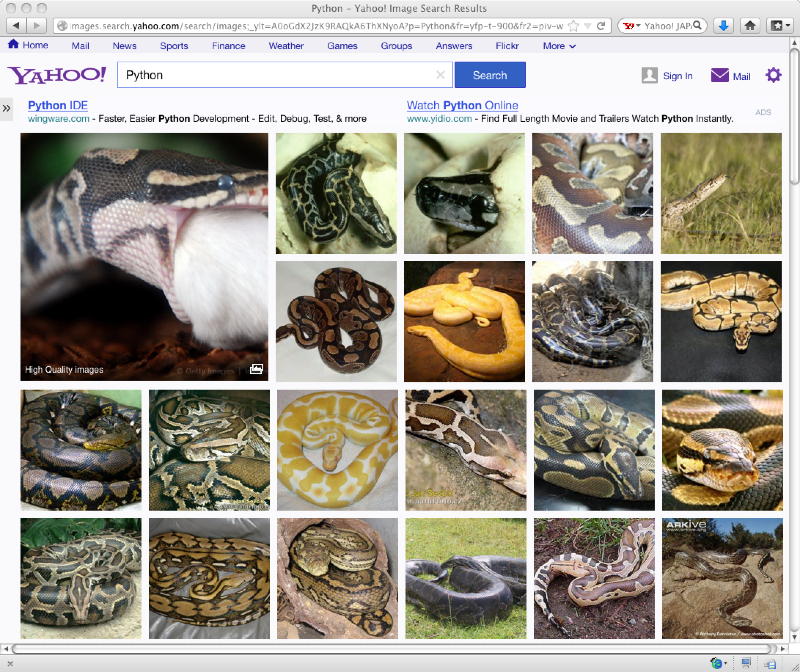Close the add-on bar with the X

pos(10,664)
